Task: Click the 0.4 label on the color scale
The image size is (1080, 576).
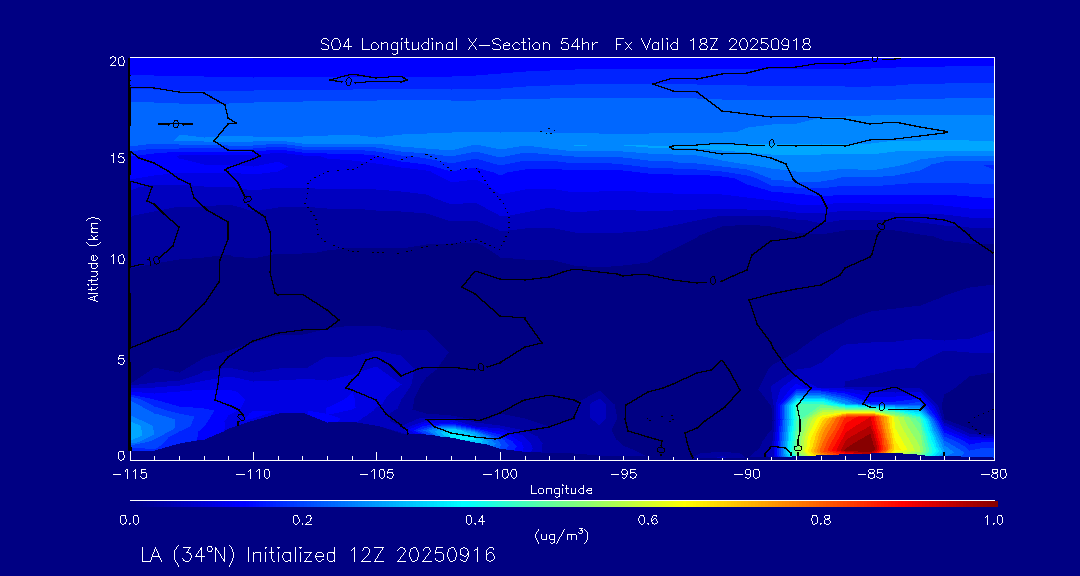Action: [x=475, y=520]
